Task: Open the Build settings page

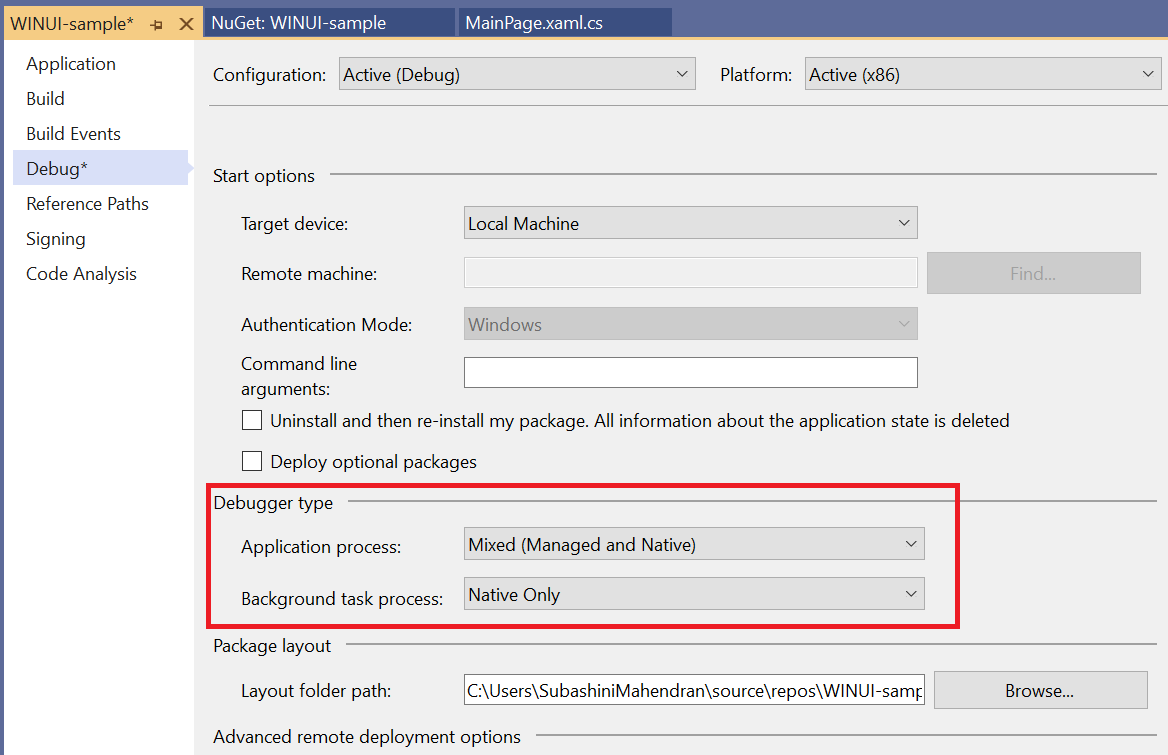Action: [45, 98]
